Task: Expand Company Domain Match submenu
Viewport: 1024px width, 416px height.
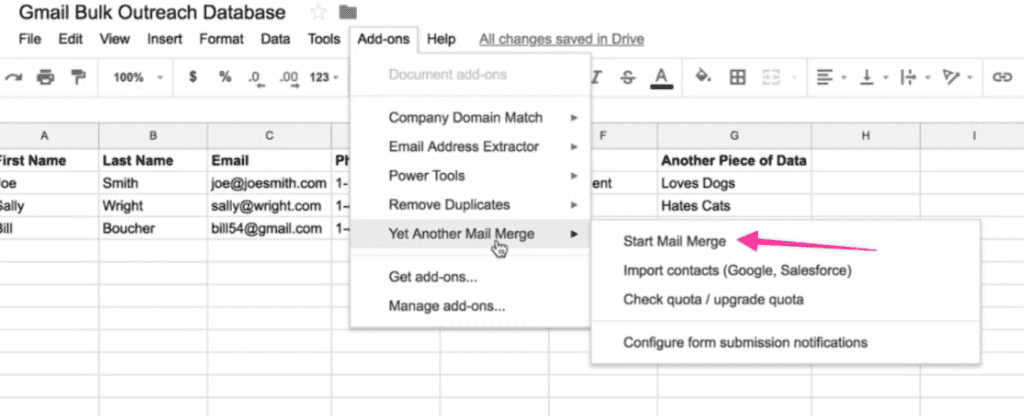Action: pyautogui.click(x=470, y=118)
